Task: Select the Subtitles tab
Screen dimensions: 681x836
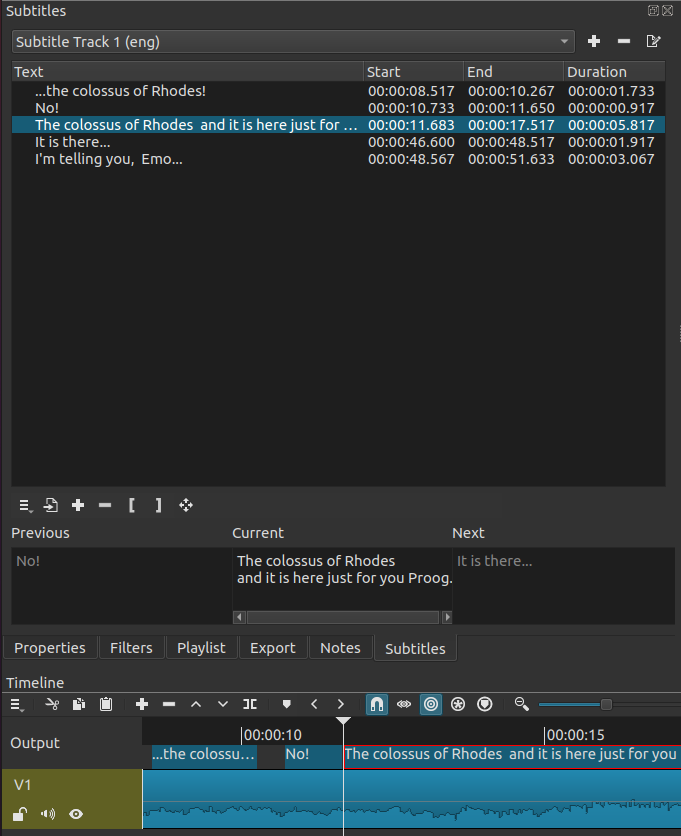Action: (415, 648)
